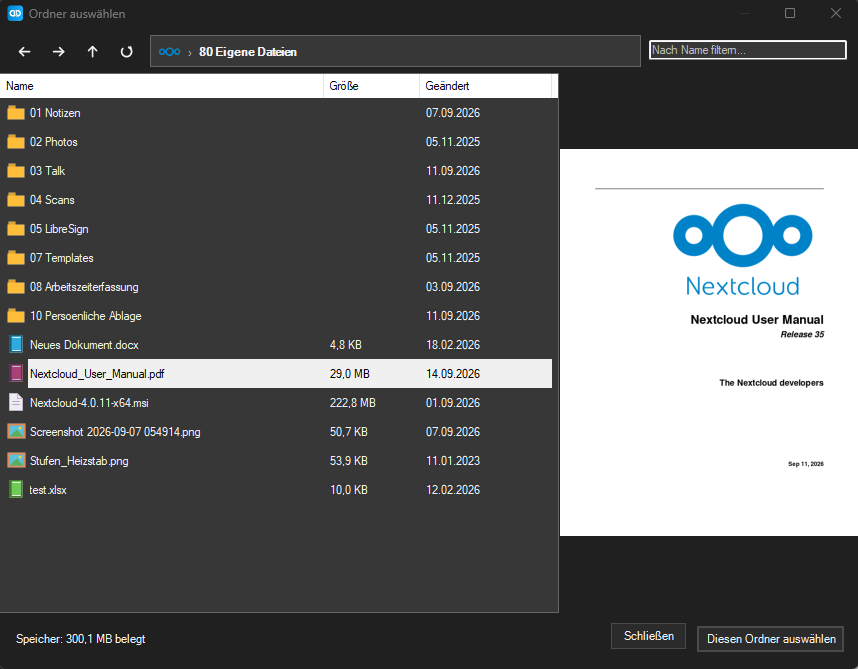This screenshot has height=669, width=858.
Task: Go forward with the right arrow
Action: pos(59,51)
